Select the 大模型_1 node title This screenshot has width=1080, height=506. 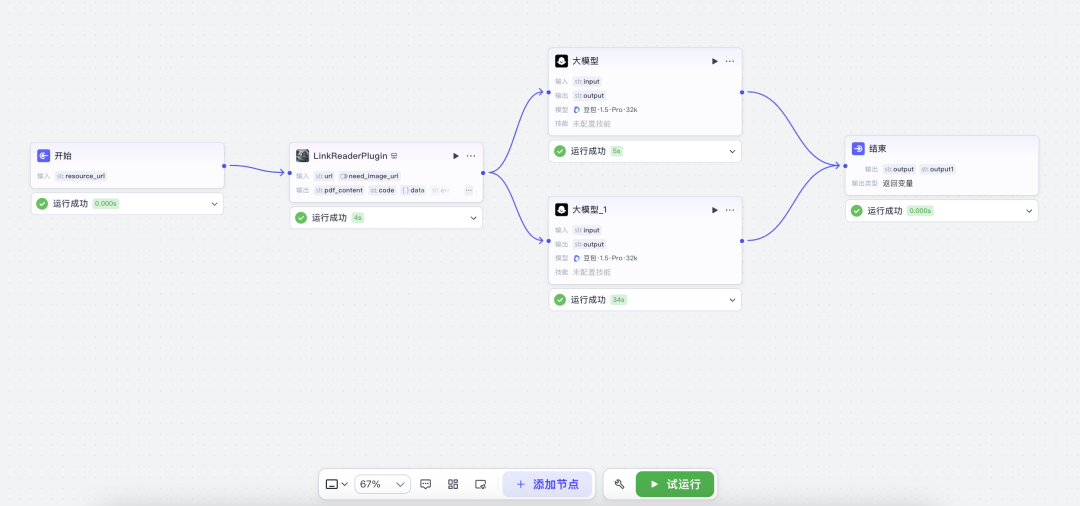coord(590,210)
